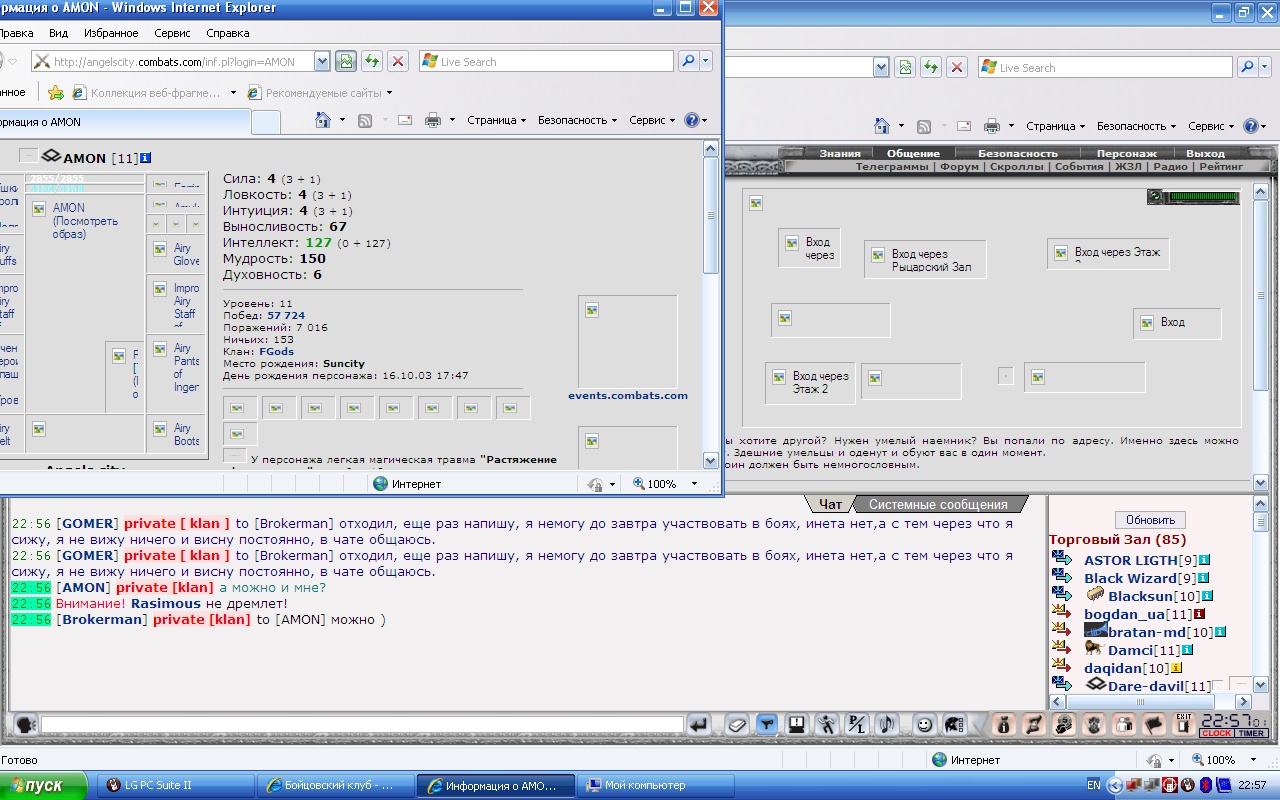Click the Форум link
This screenshot has width=1280, height=800.
pyautogui.click(x=960, y=167)
